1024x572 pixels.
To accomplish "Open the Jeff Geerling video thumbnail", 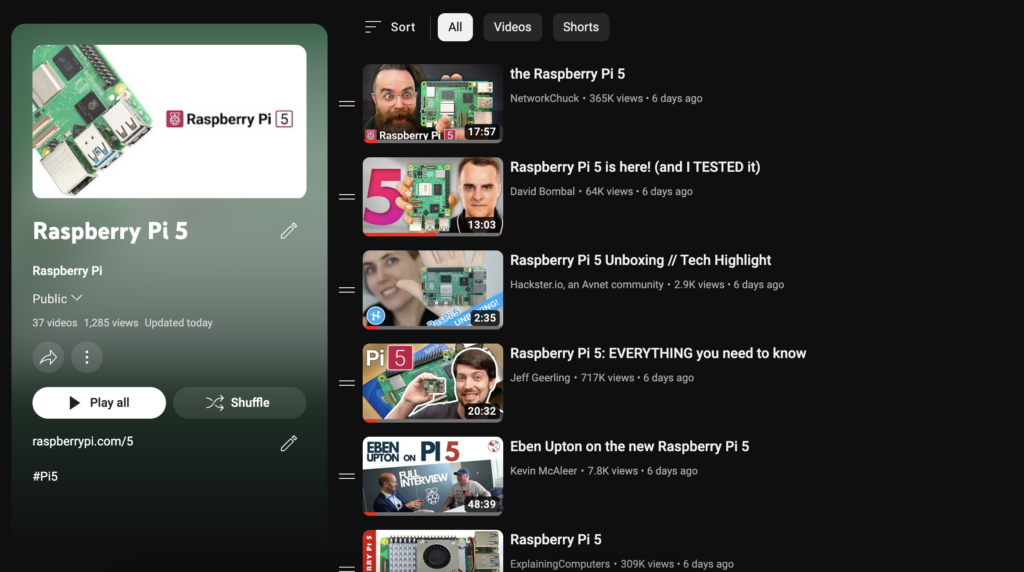I will point(433,383).
